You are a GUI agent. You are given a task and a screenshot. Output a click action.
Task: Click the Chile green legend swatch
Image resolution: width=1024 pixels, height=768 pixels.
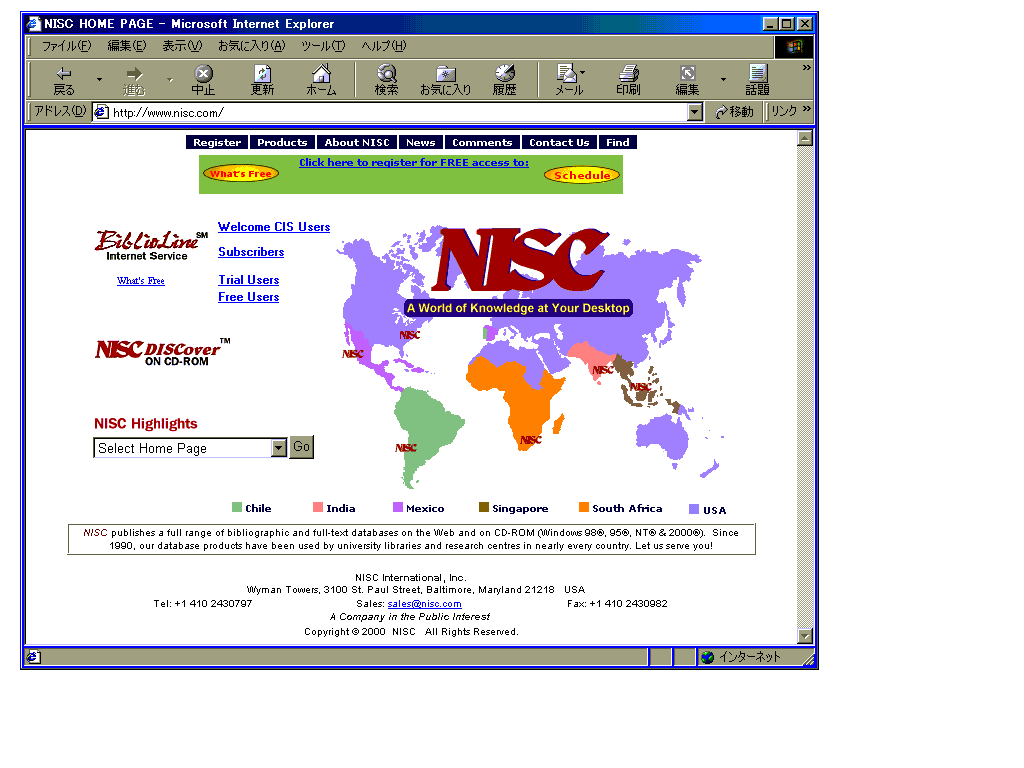click(x=237, y=507)
